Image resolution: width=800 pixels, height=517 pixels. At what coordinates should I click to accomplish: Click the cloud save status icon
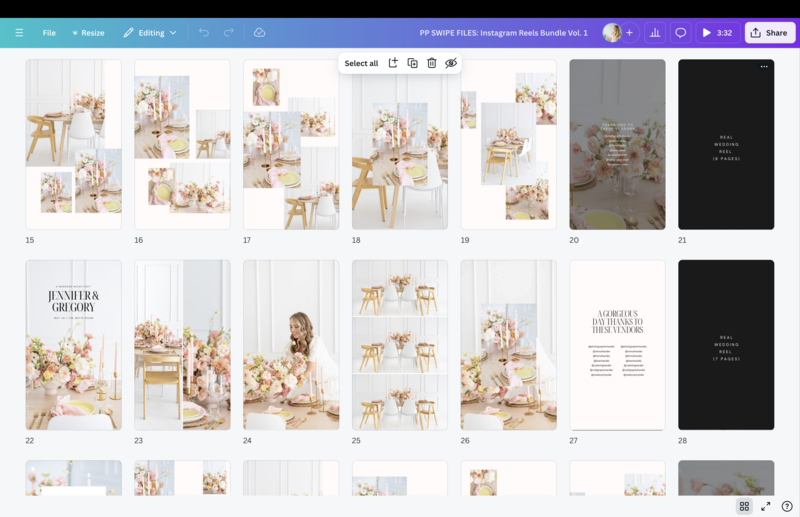[259, 33]
